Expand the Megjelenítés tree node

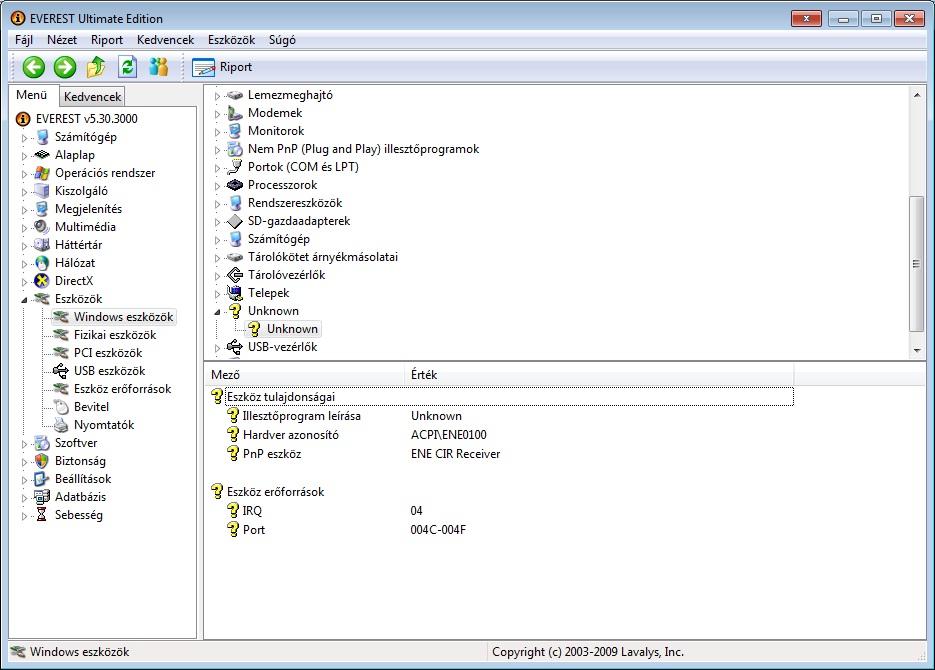(x=24, y=210)
